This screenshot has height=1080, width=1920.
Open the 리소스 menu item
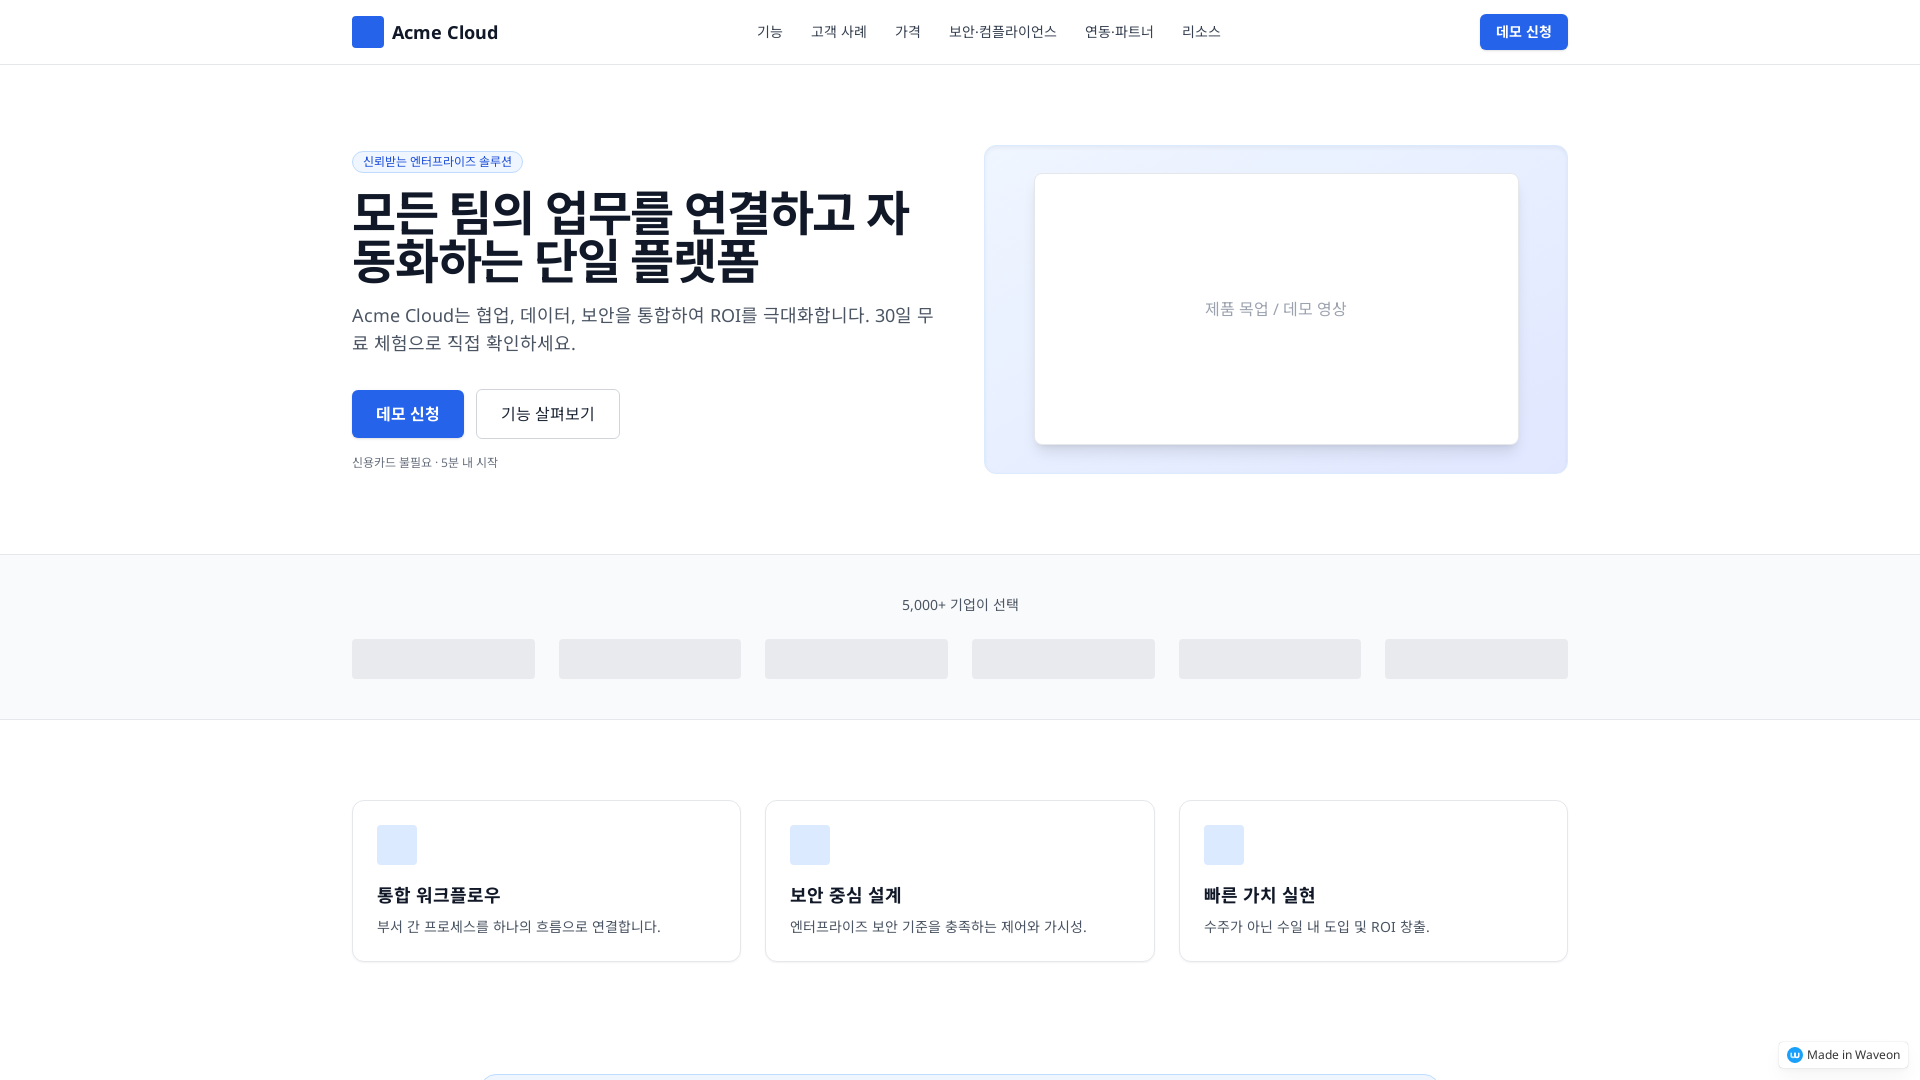coord(1201,31)
